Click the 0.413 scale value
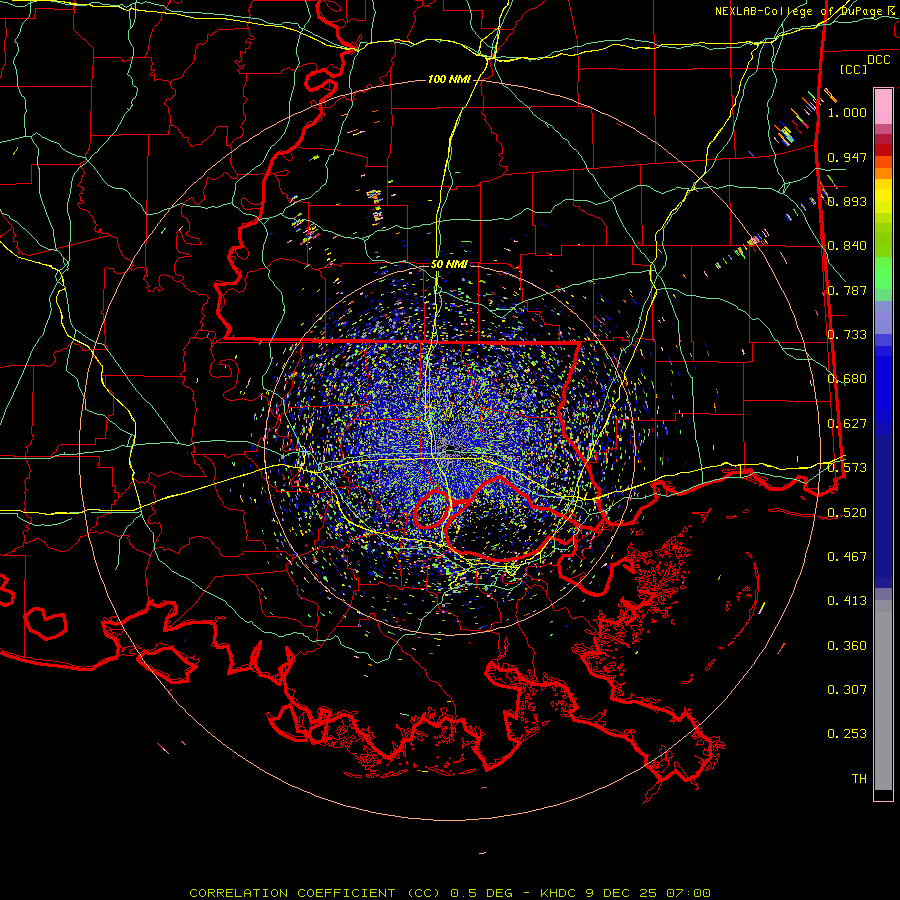 [847, 601]
